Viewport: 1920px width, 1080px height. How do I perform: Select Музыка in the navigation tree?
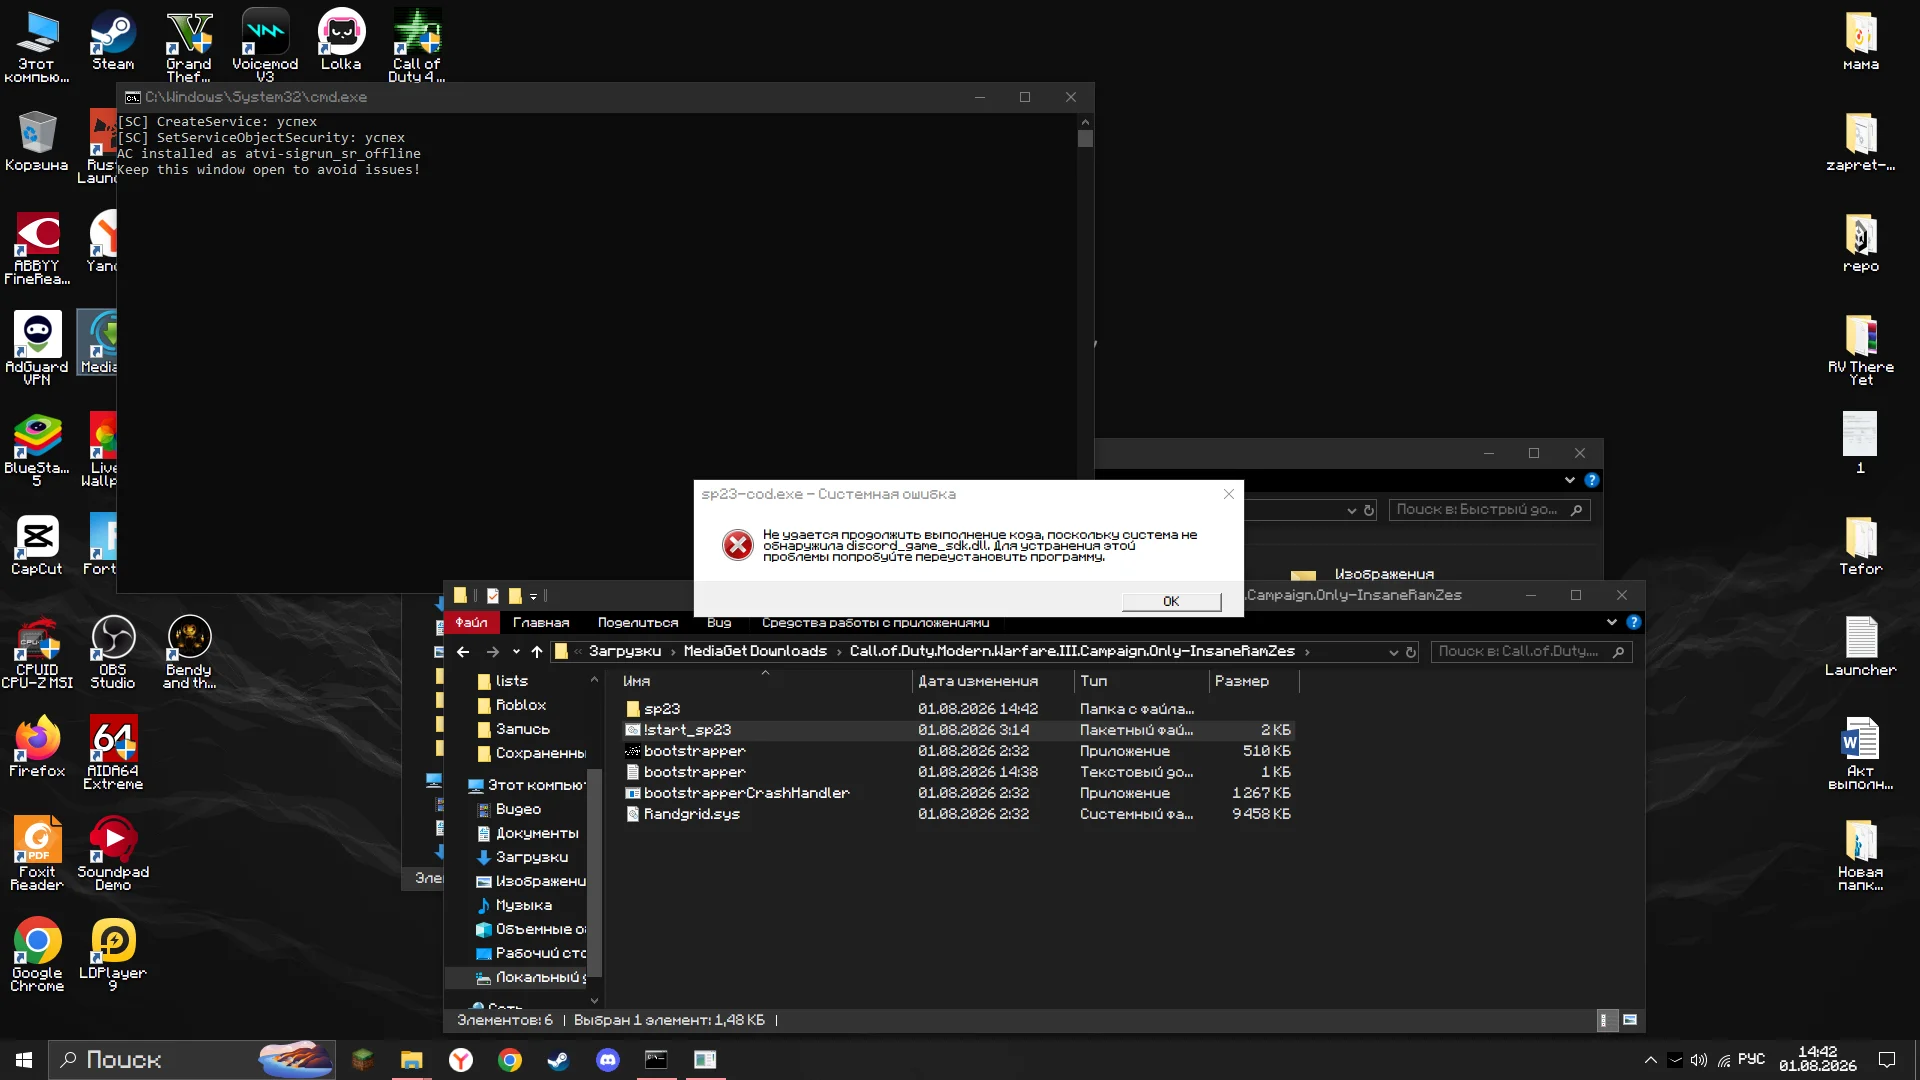[514, 905]
